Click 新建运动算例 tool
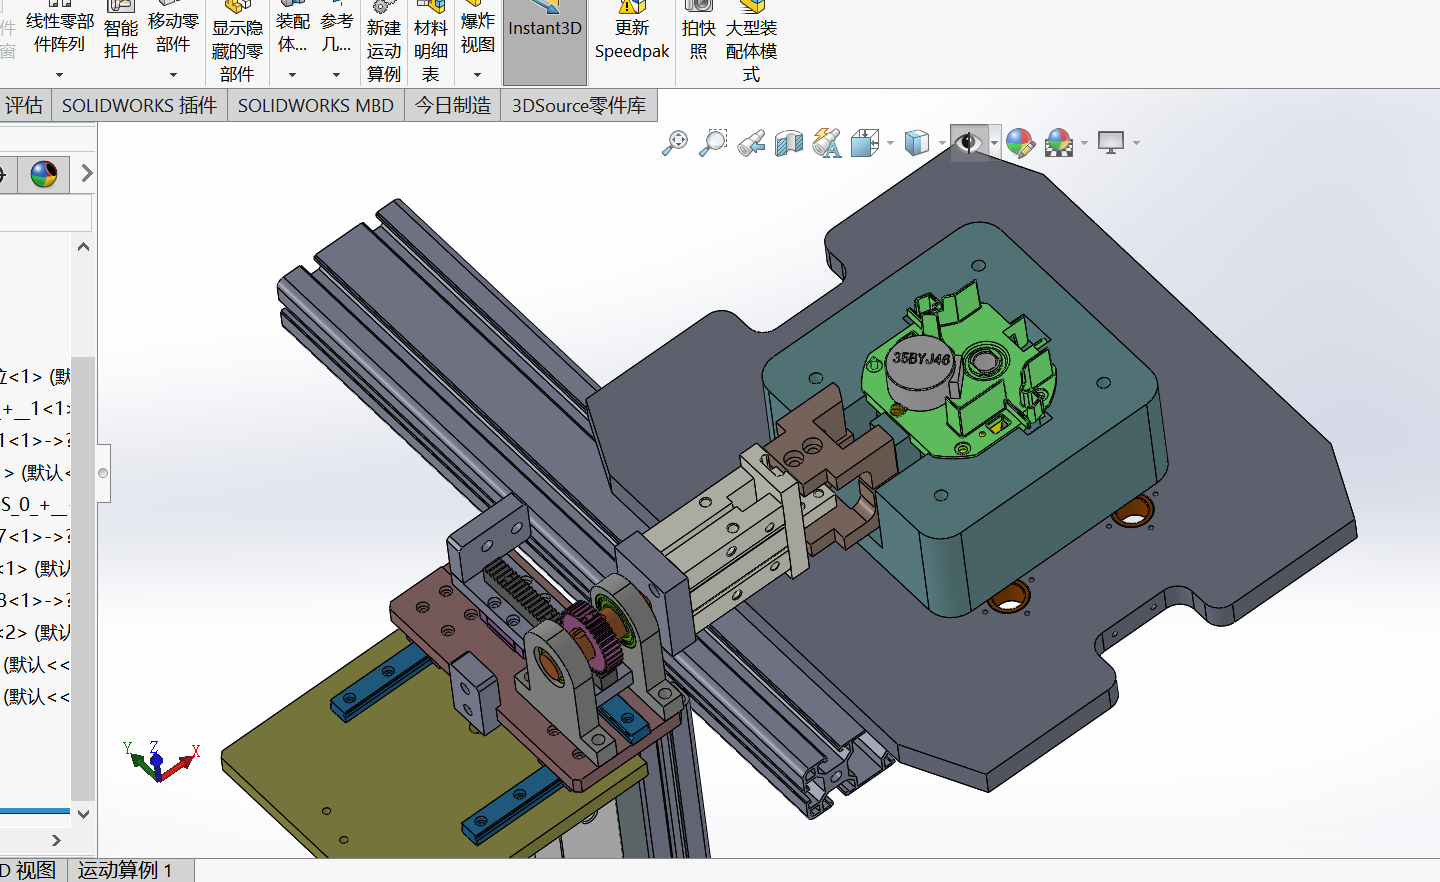The height and width of the screenshot is (882, 1440). [384, 42]
